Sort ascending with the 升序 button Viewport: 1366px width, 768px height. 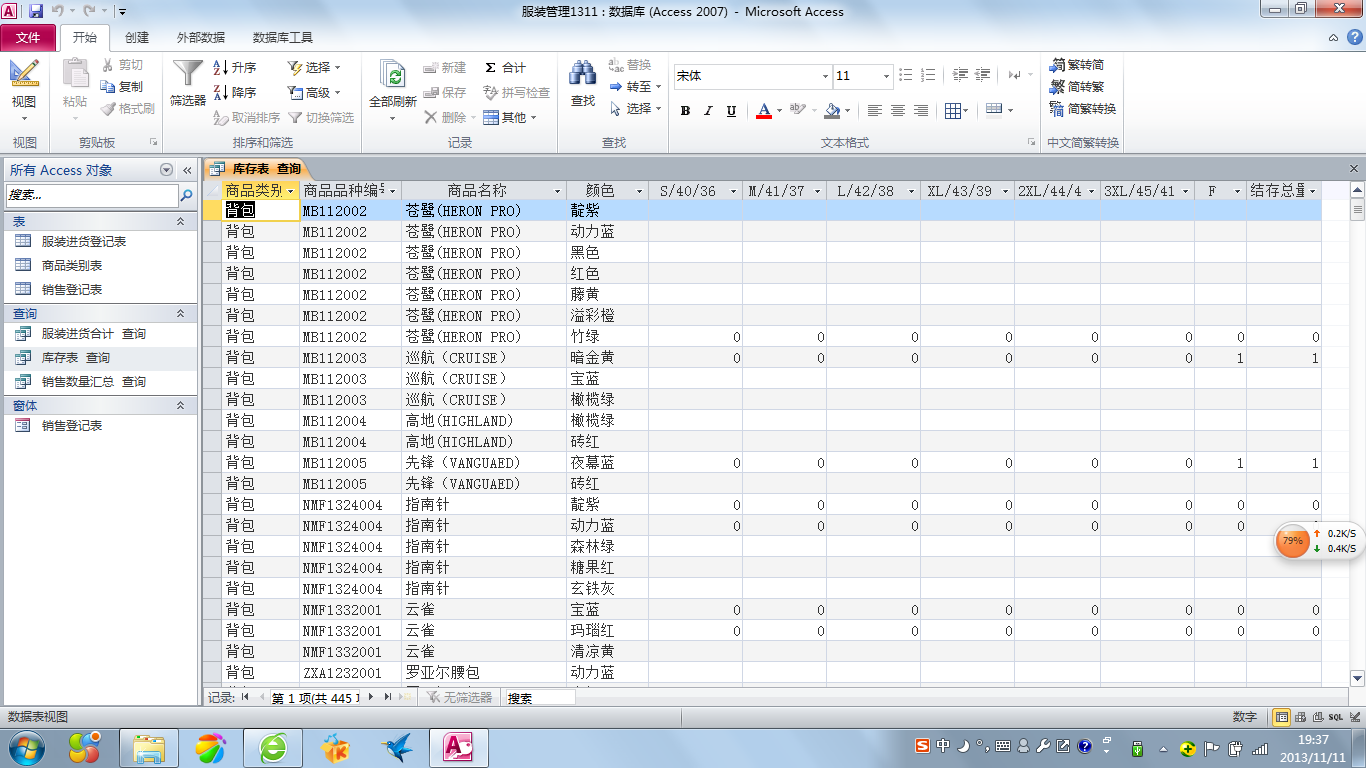tap(235, 68)
